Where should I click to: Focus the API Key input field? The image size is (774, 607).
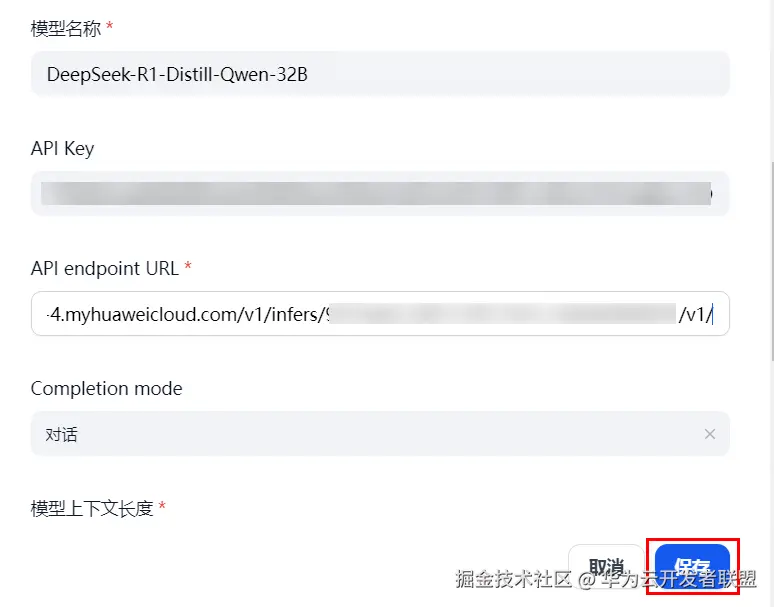point(380,193)
